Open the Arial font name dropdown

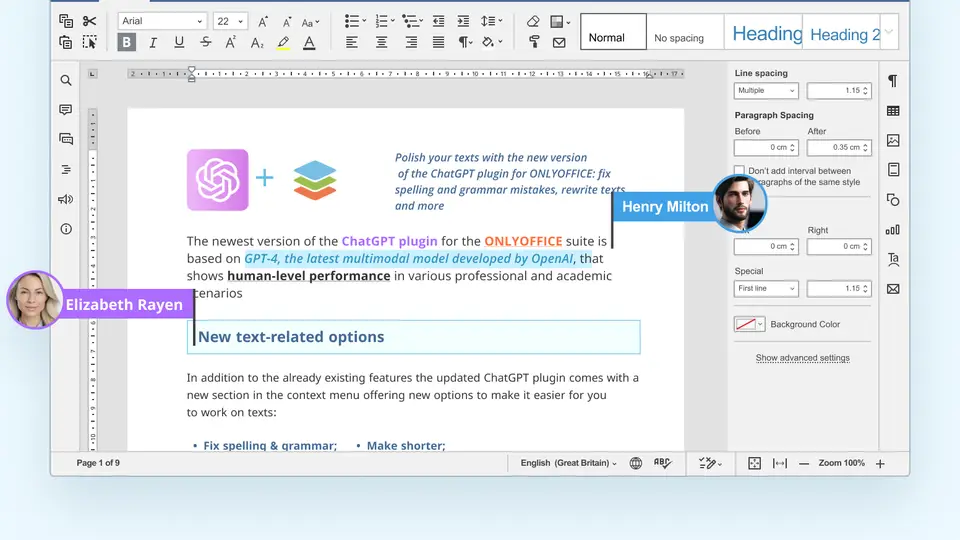162,21
